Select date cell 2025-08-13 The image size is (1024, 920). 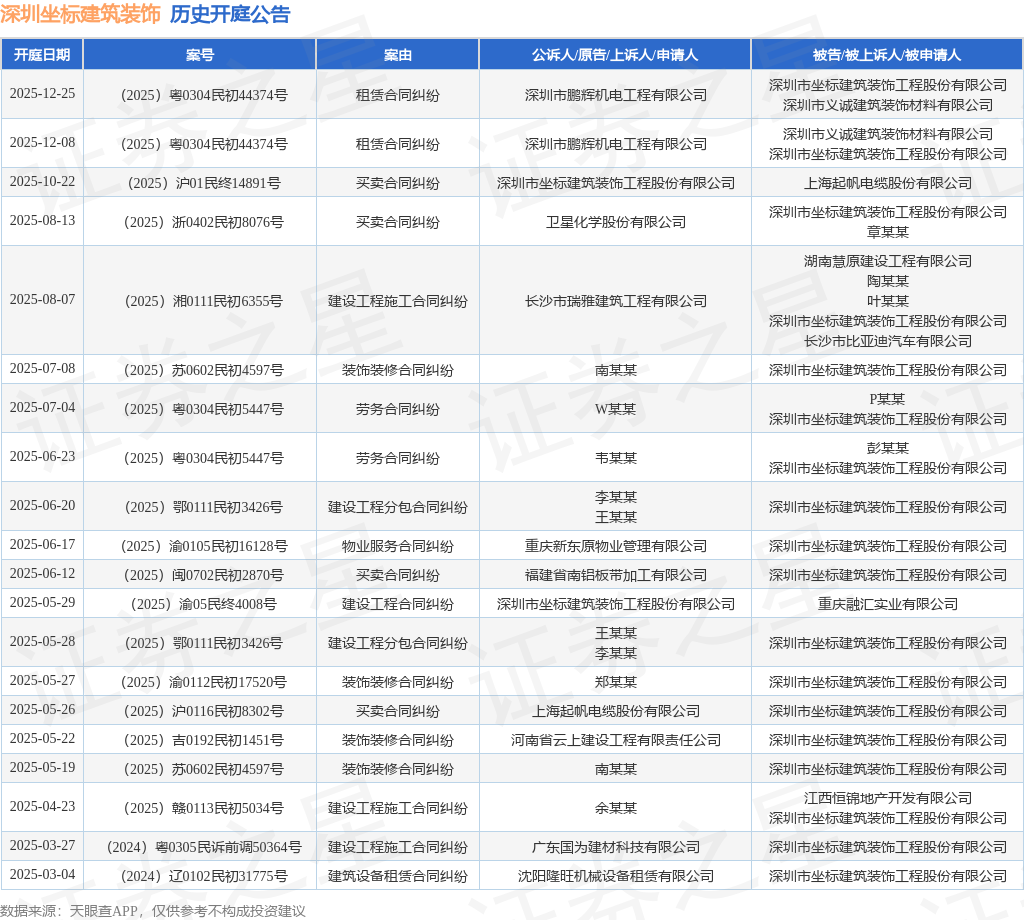pos(42,221)
